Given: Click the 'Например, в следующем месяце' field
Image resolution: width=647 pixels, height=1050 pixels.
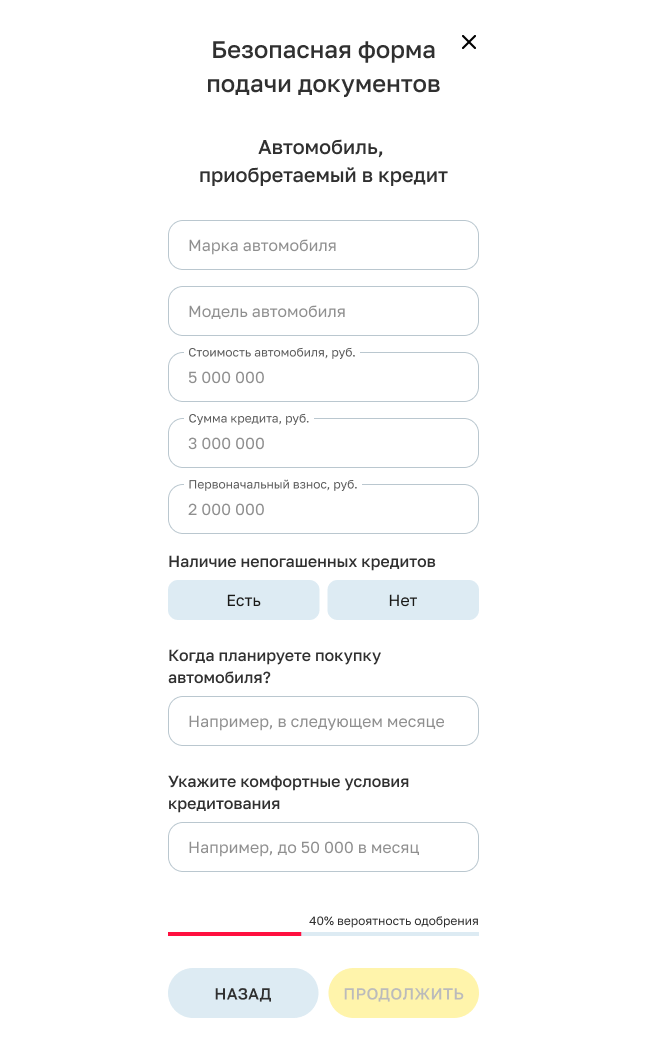Looking at the screenshot, I should pyautogui.click(x=323, y=721).
